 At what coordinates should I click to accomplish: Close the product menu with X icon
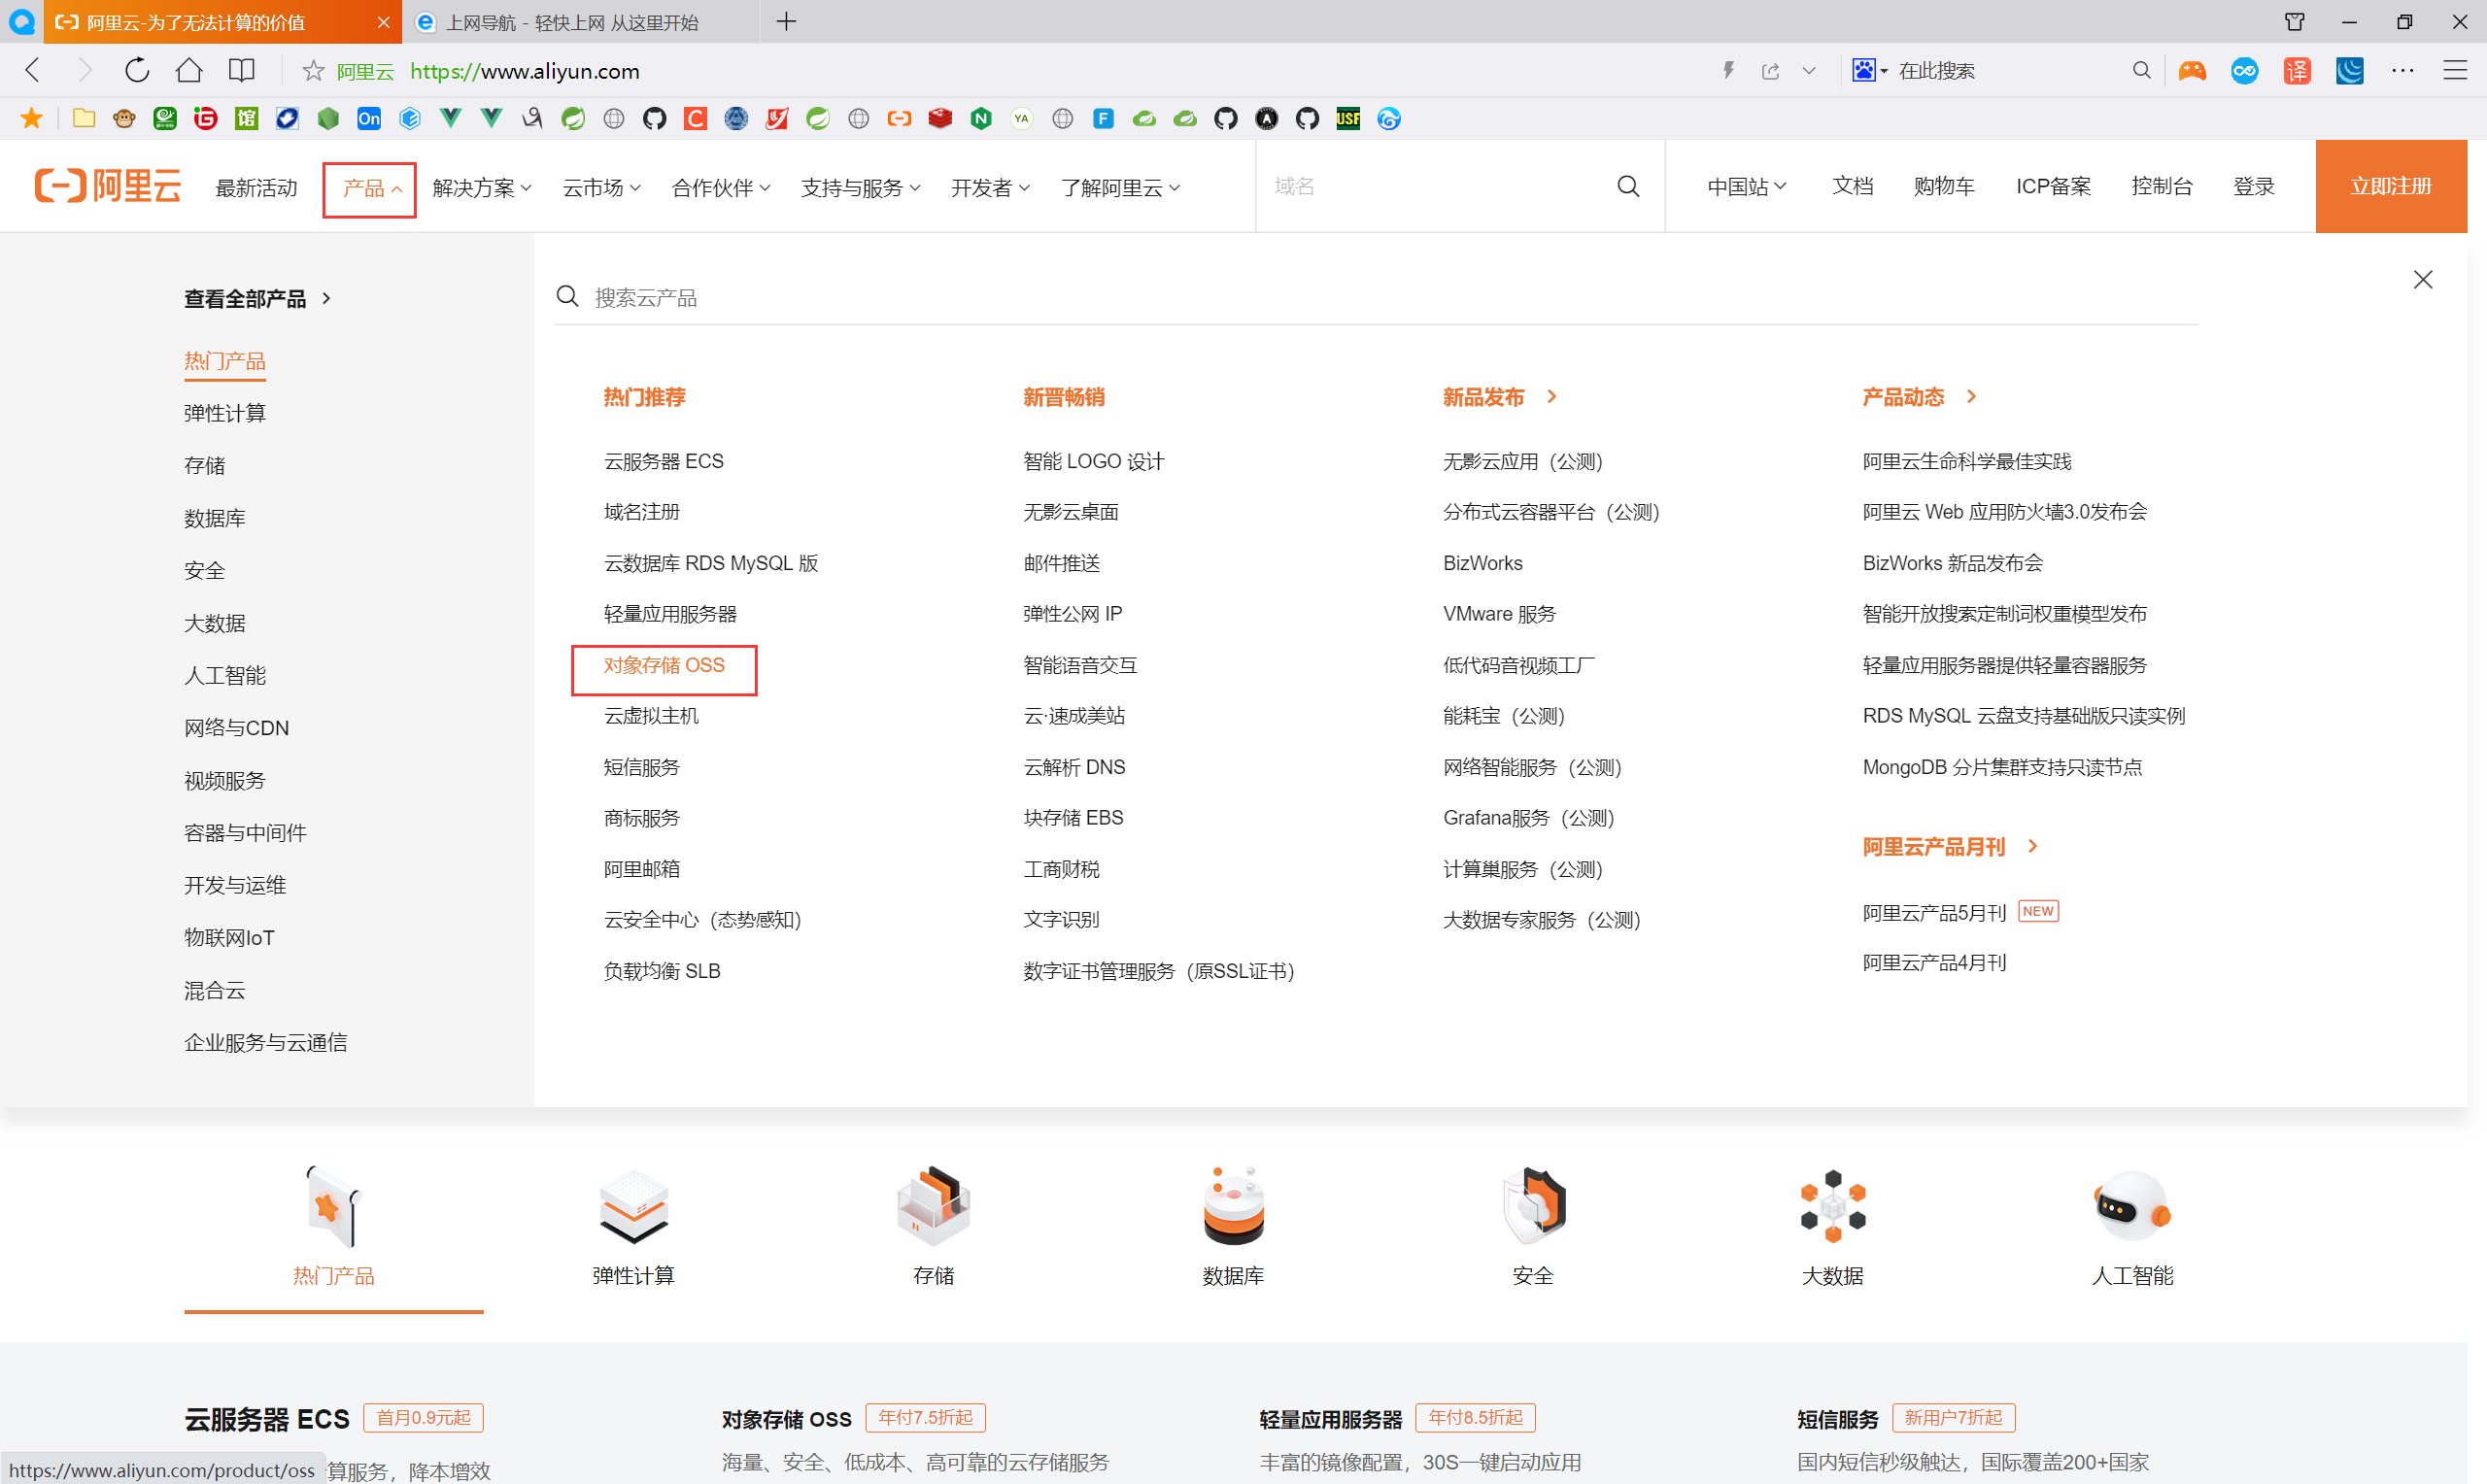tap(2422, 279)
